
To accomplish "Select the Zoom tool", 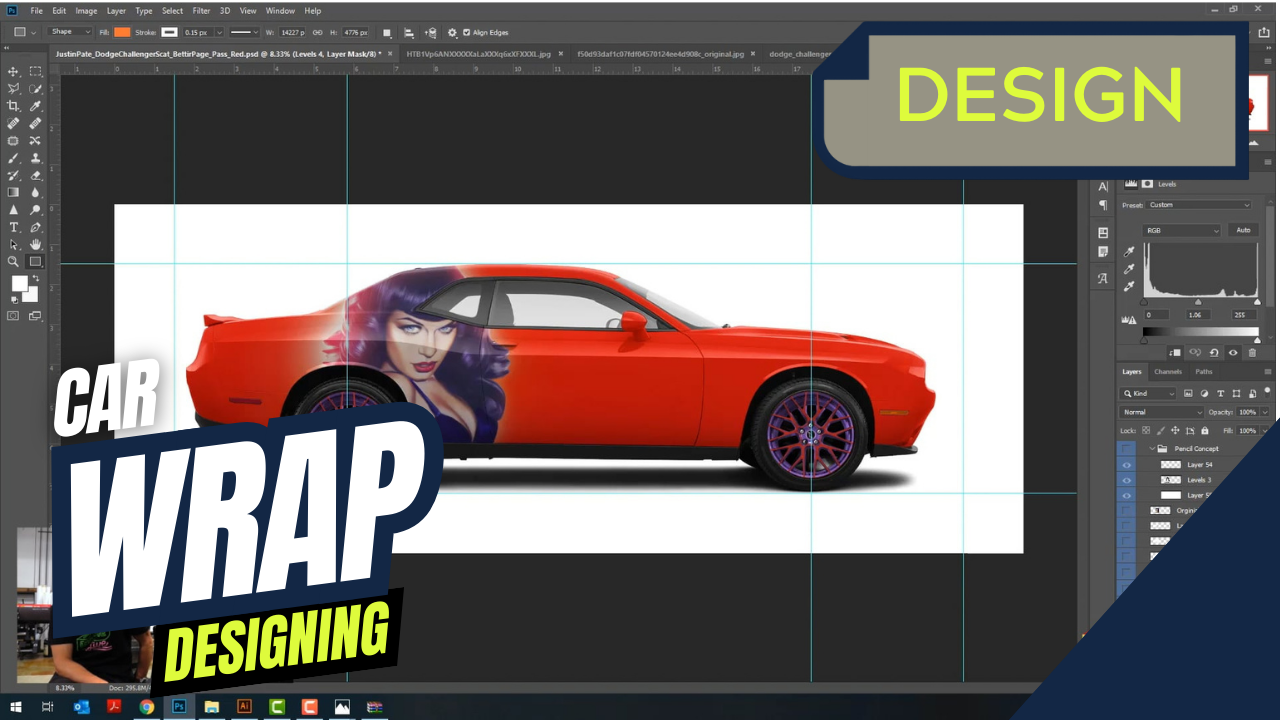I will coord(14,262).
